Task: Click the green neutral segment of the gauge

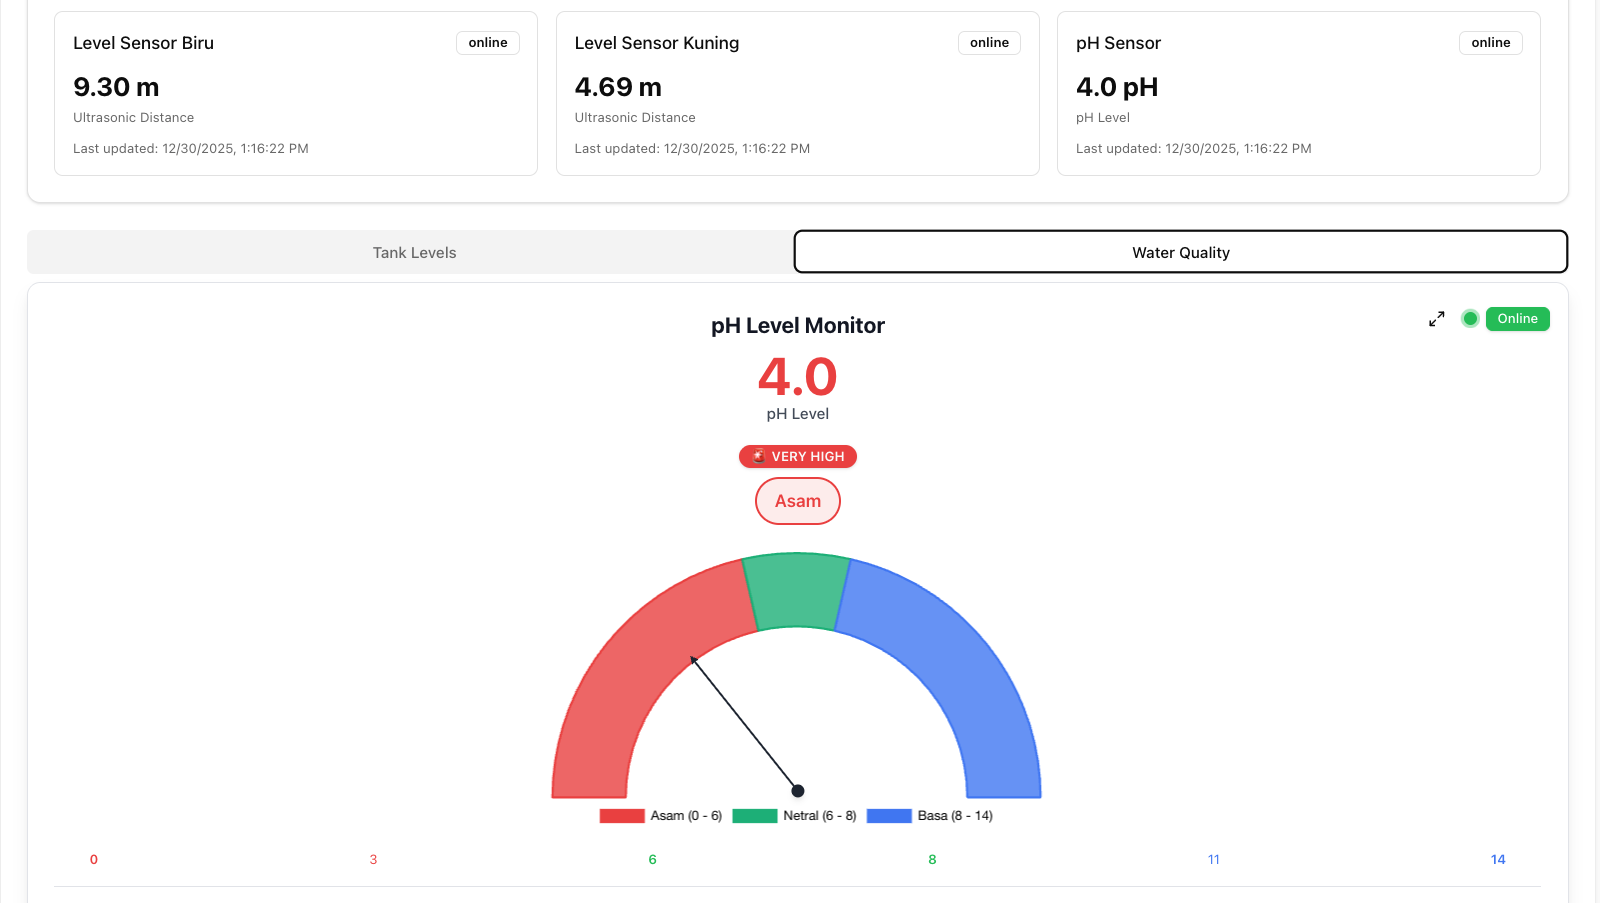Action: 797,591
